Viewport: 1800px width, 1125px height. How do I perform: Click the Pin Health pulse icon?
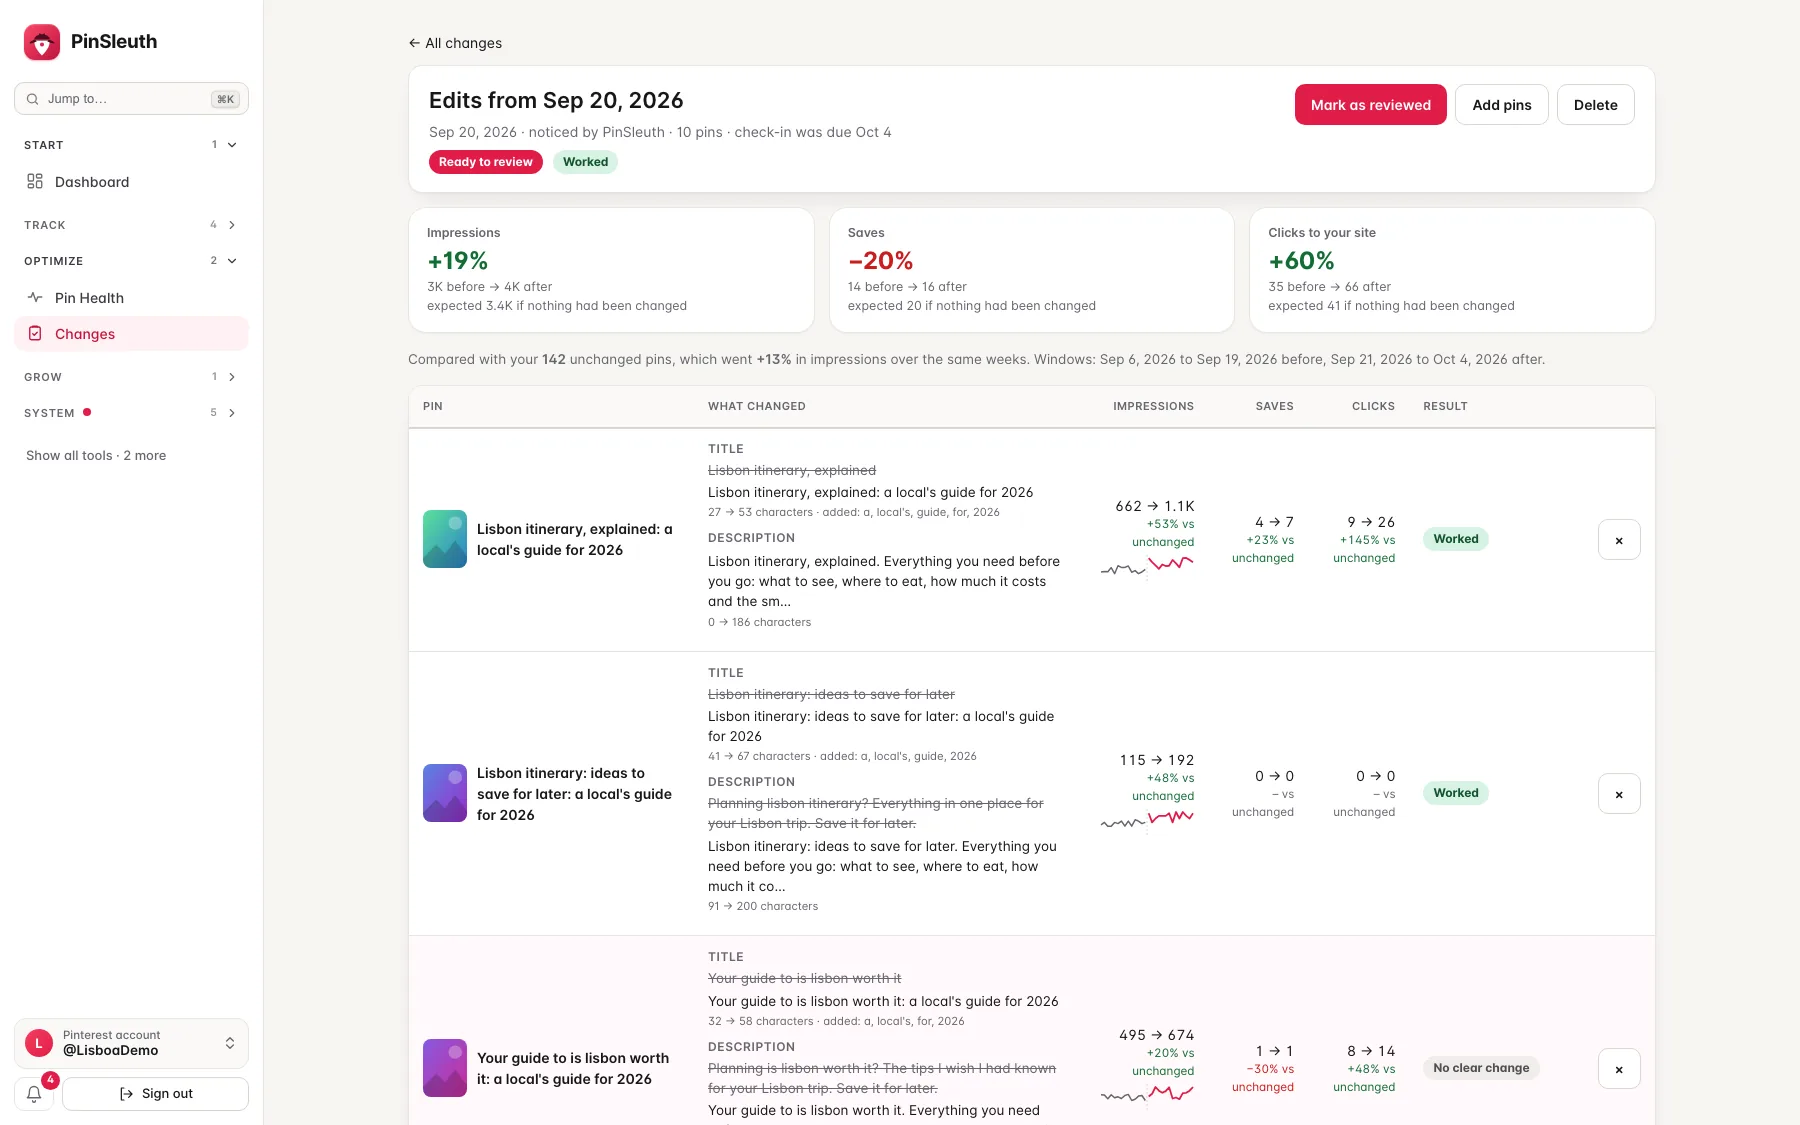[35, 298]
